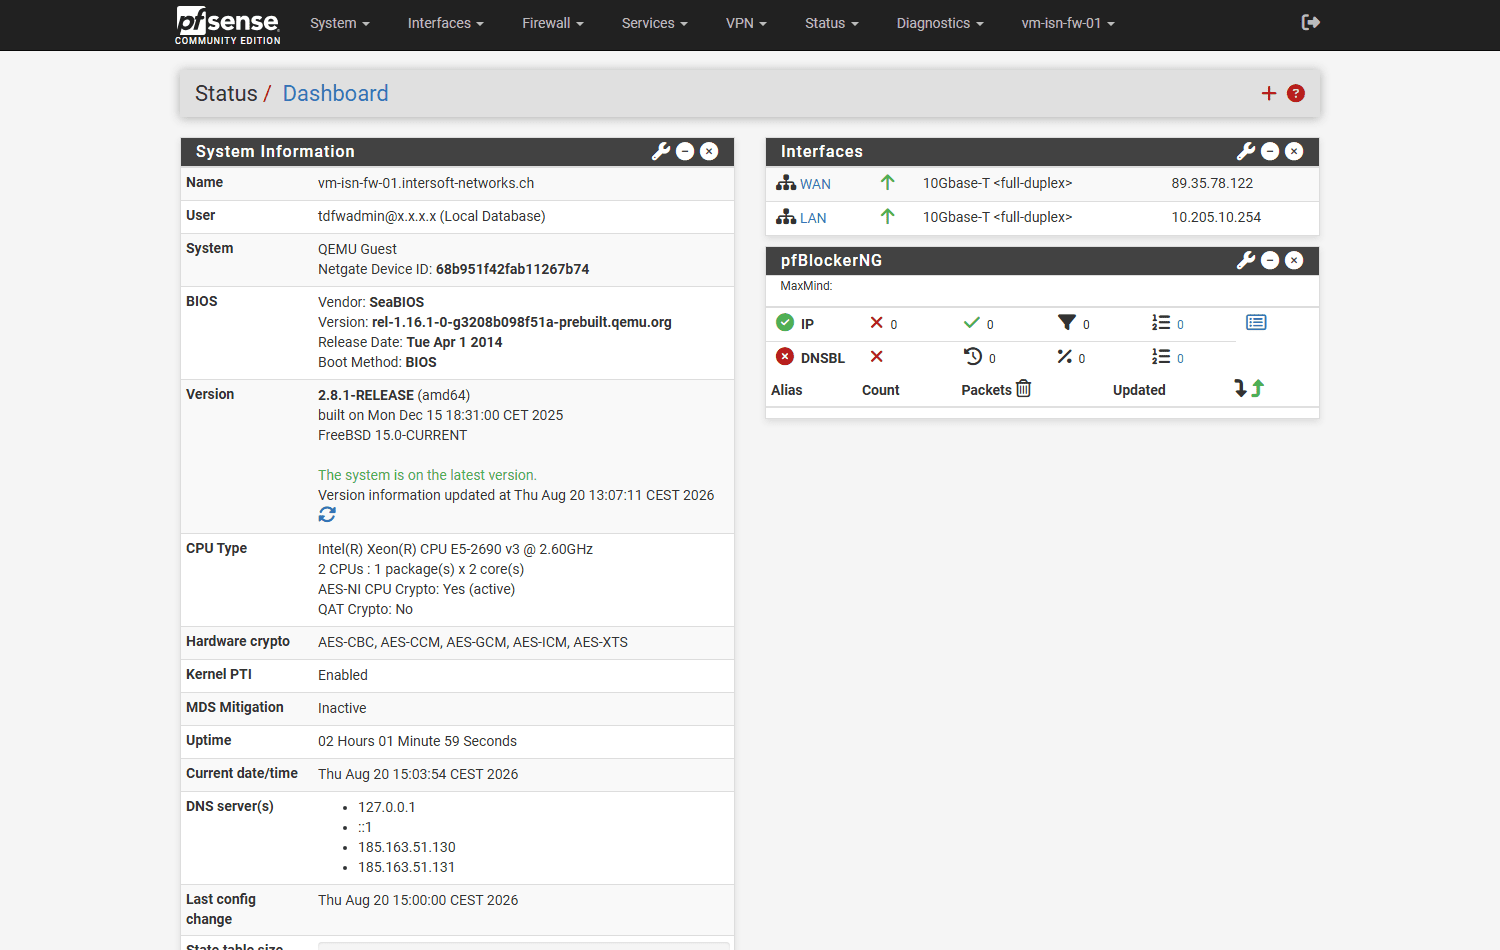Collapse the System Information widget

[685, 151]
